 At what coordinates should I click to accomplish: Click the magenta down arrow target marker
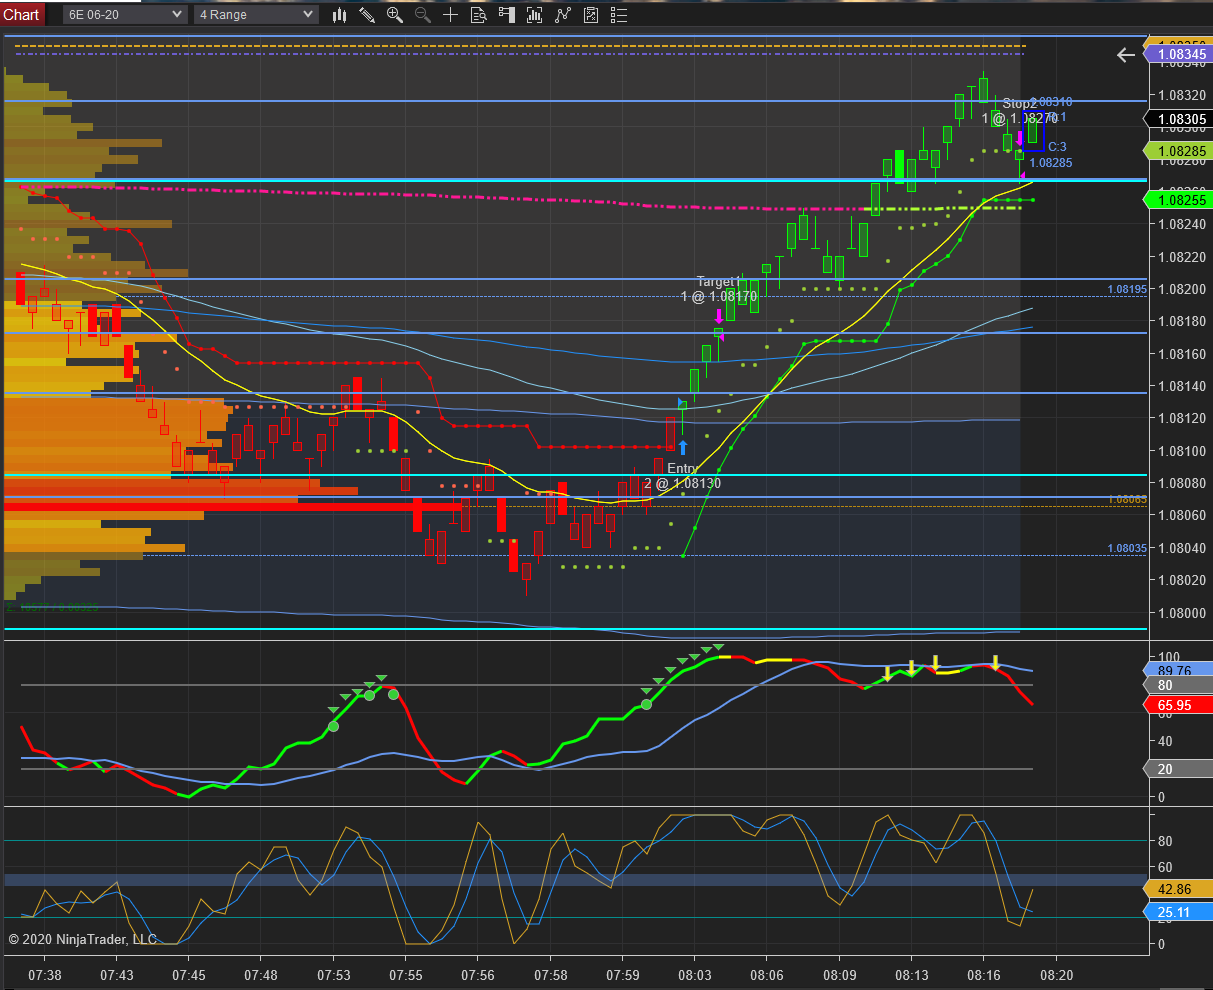tap(719, 315)
